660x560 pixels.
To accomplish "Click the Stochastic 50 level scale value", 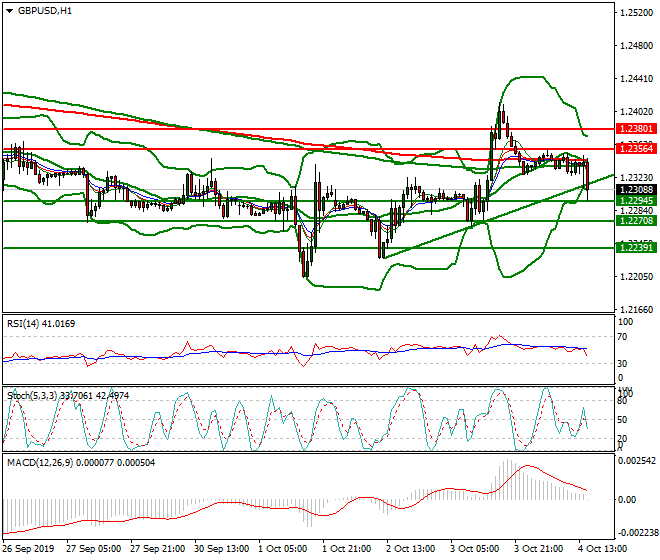I will click(x=623, y=420).
